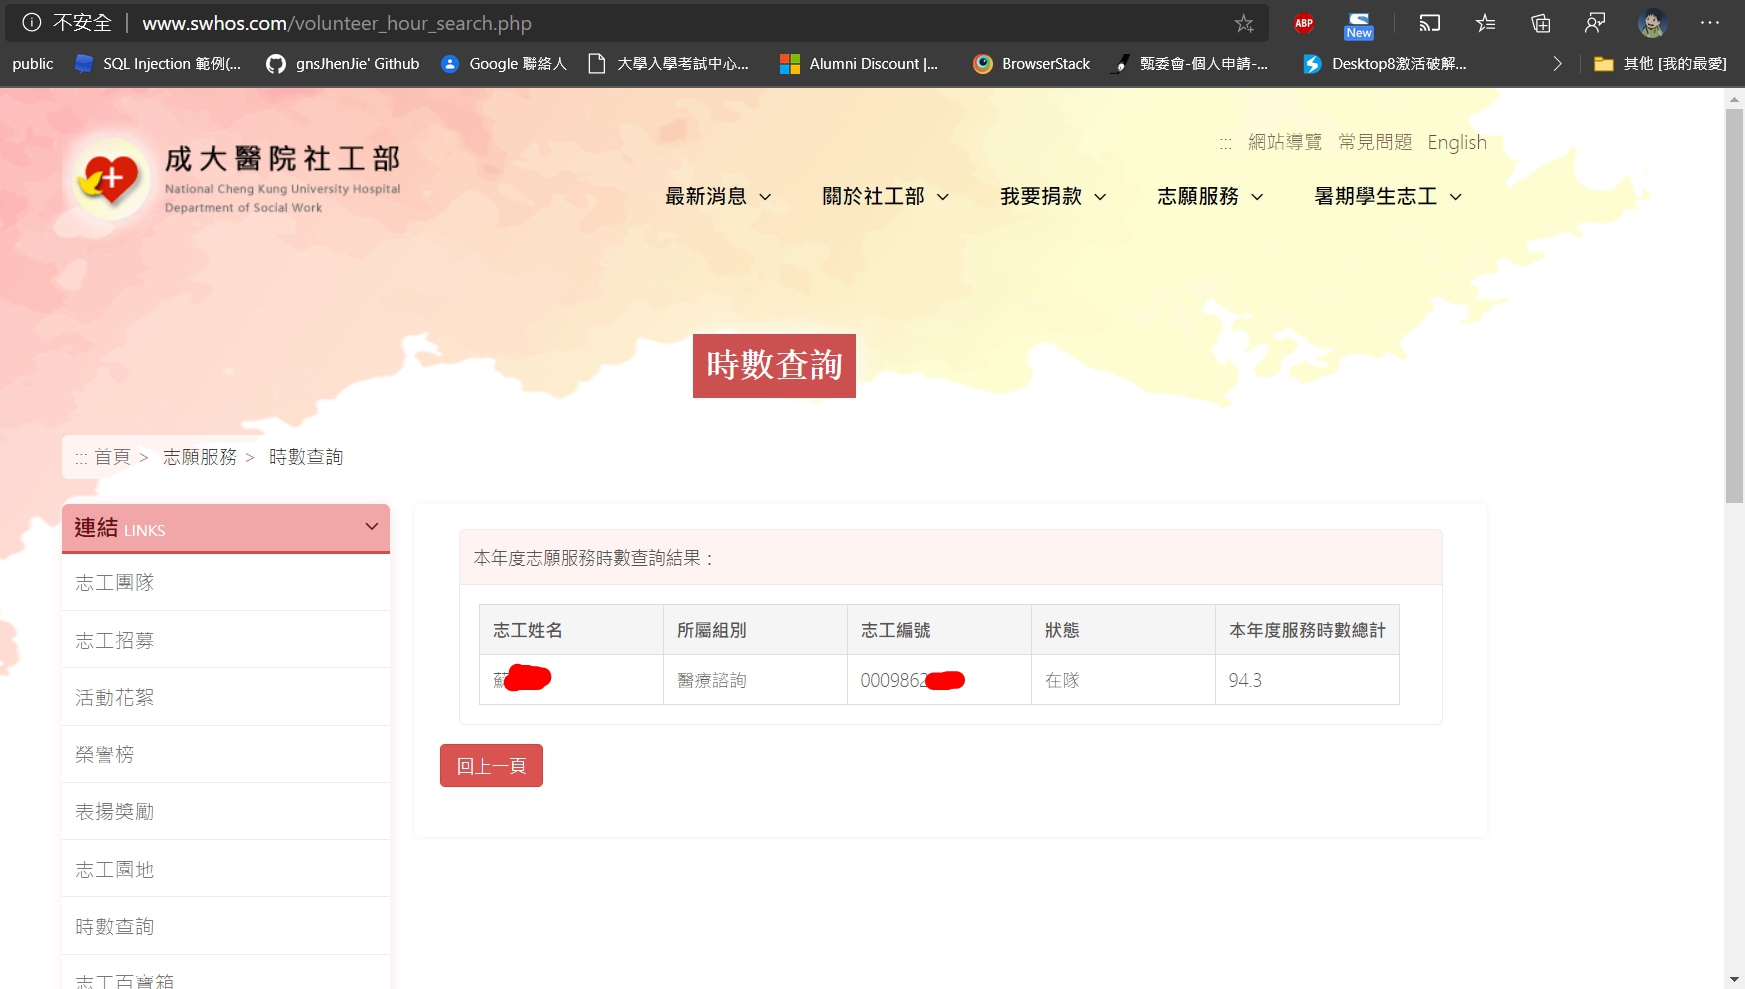Expand 我要捐款 menu

[x=1054, y=196]
